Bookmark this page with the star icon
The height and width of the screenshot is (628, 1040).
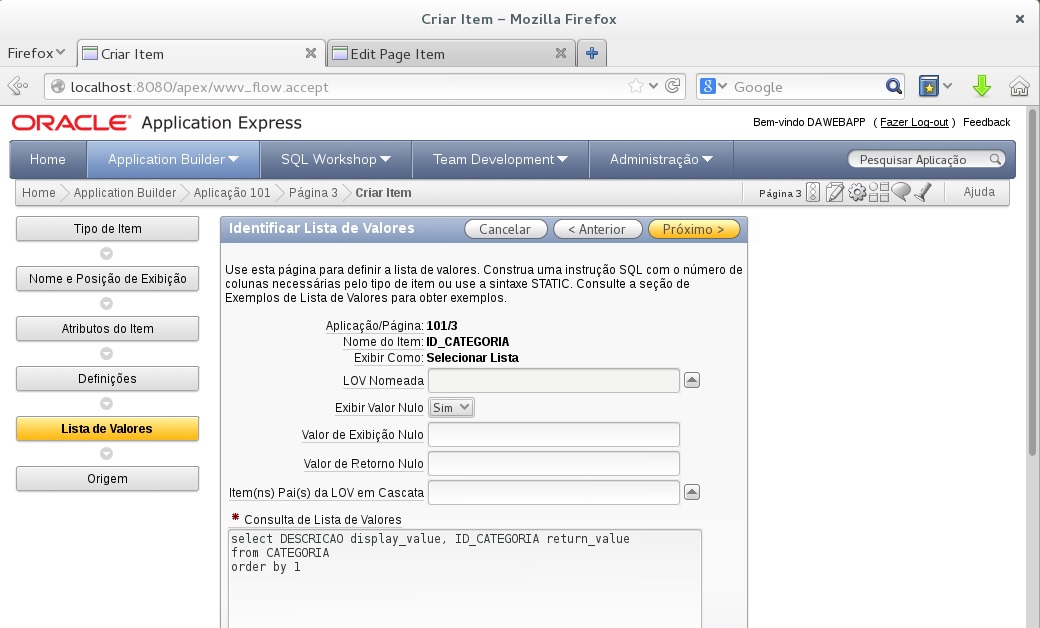click(x=636, y=87)
